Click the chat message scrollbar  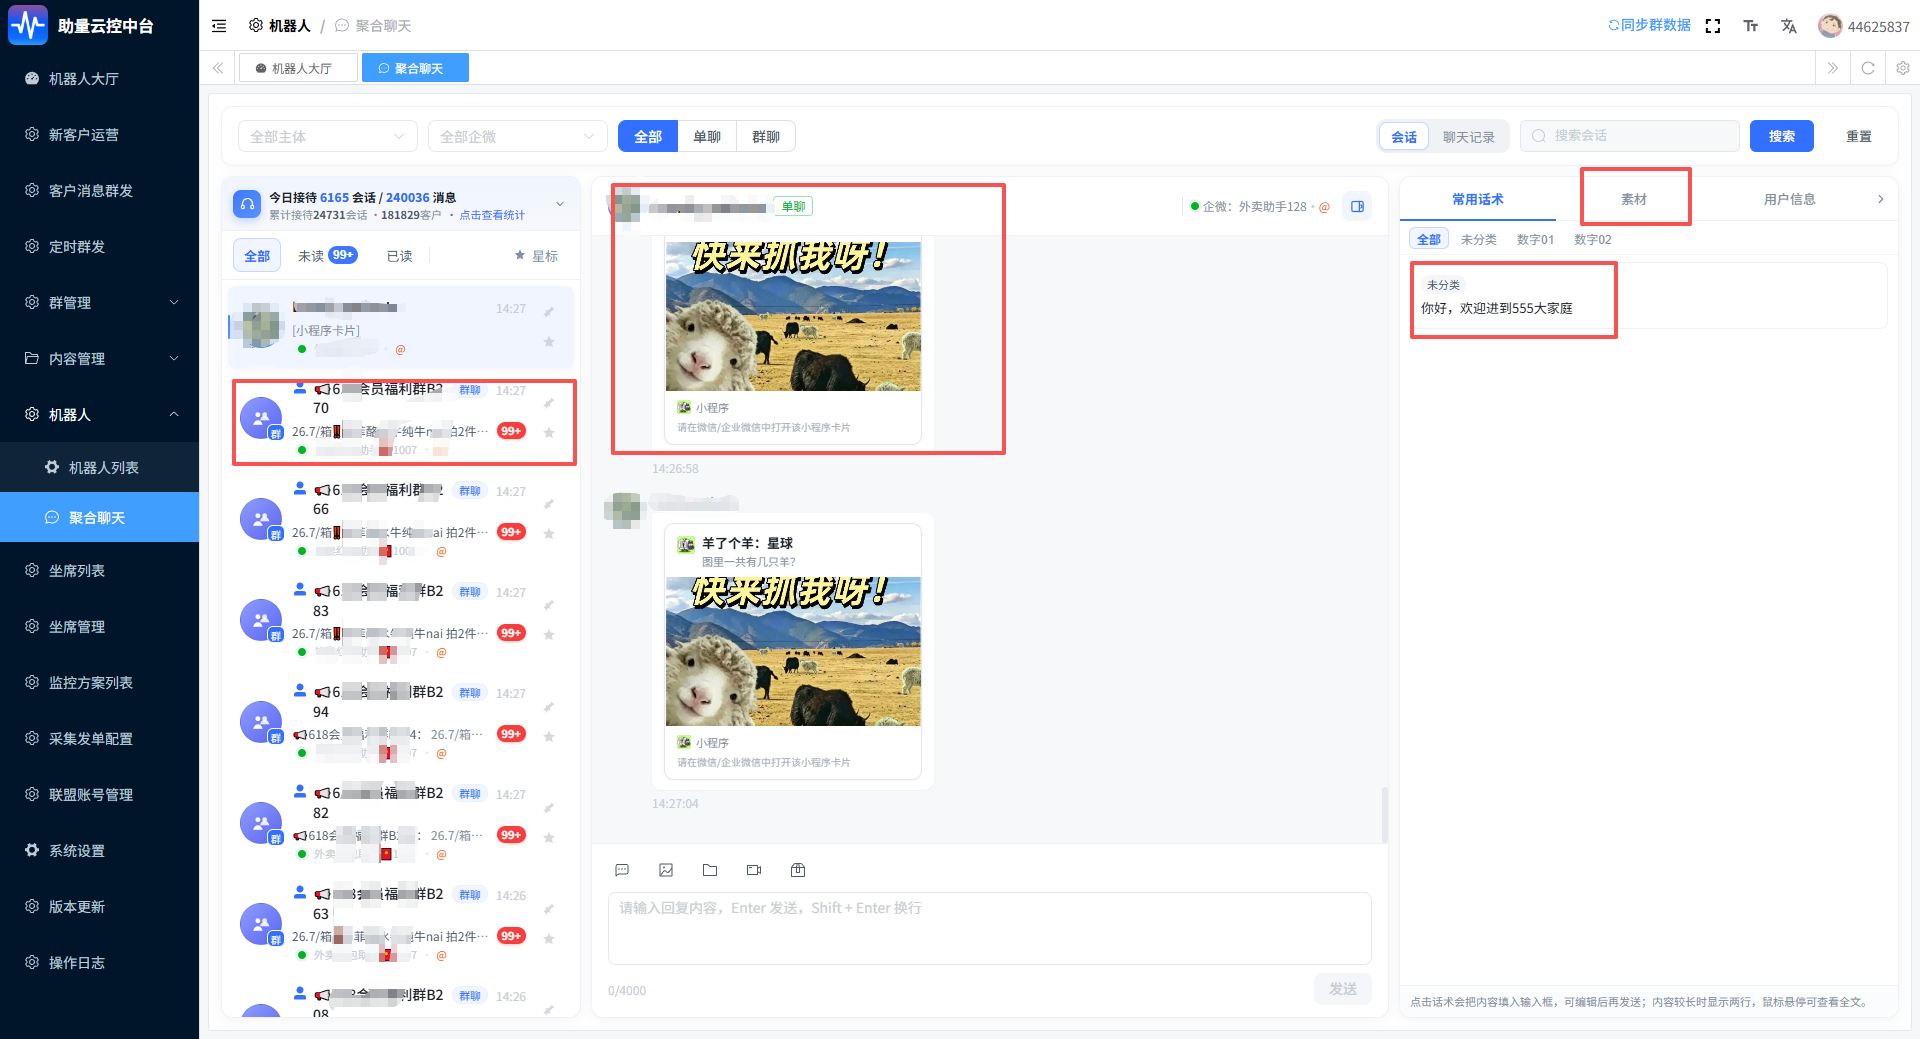pos(1384,815)
